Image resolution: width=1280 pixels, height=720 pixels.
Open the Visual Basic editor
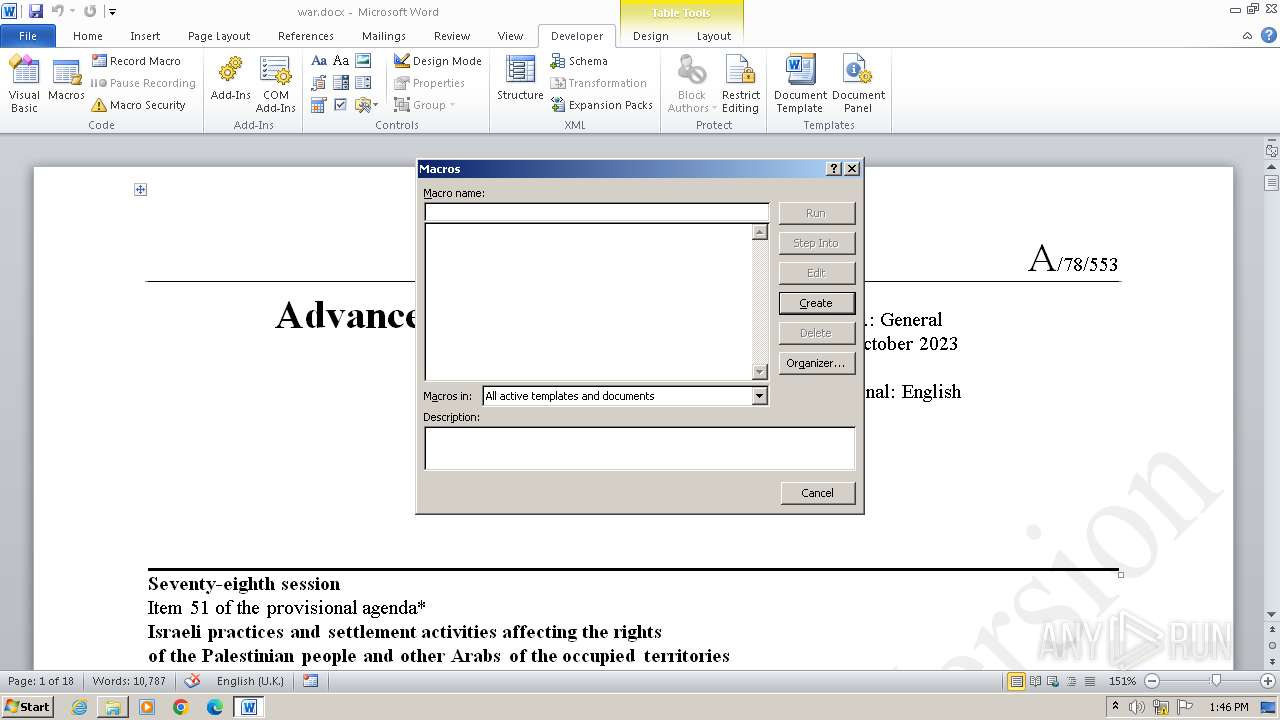(x=24, y=84)
